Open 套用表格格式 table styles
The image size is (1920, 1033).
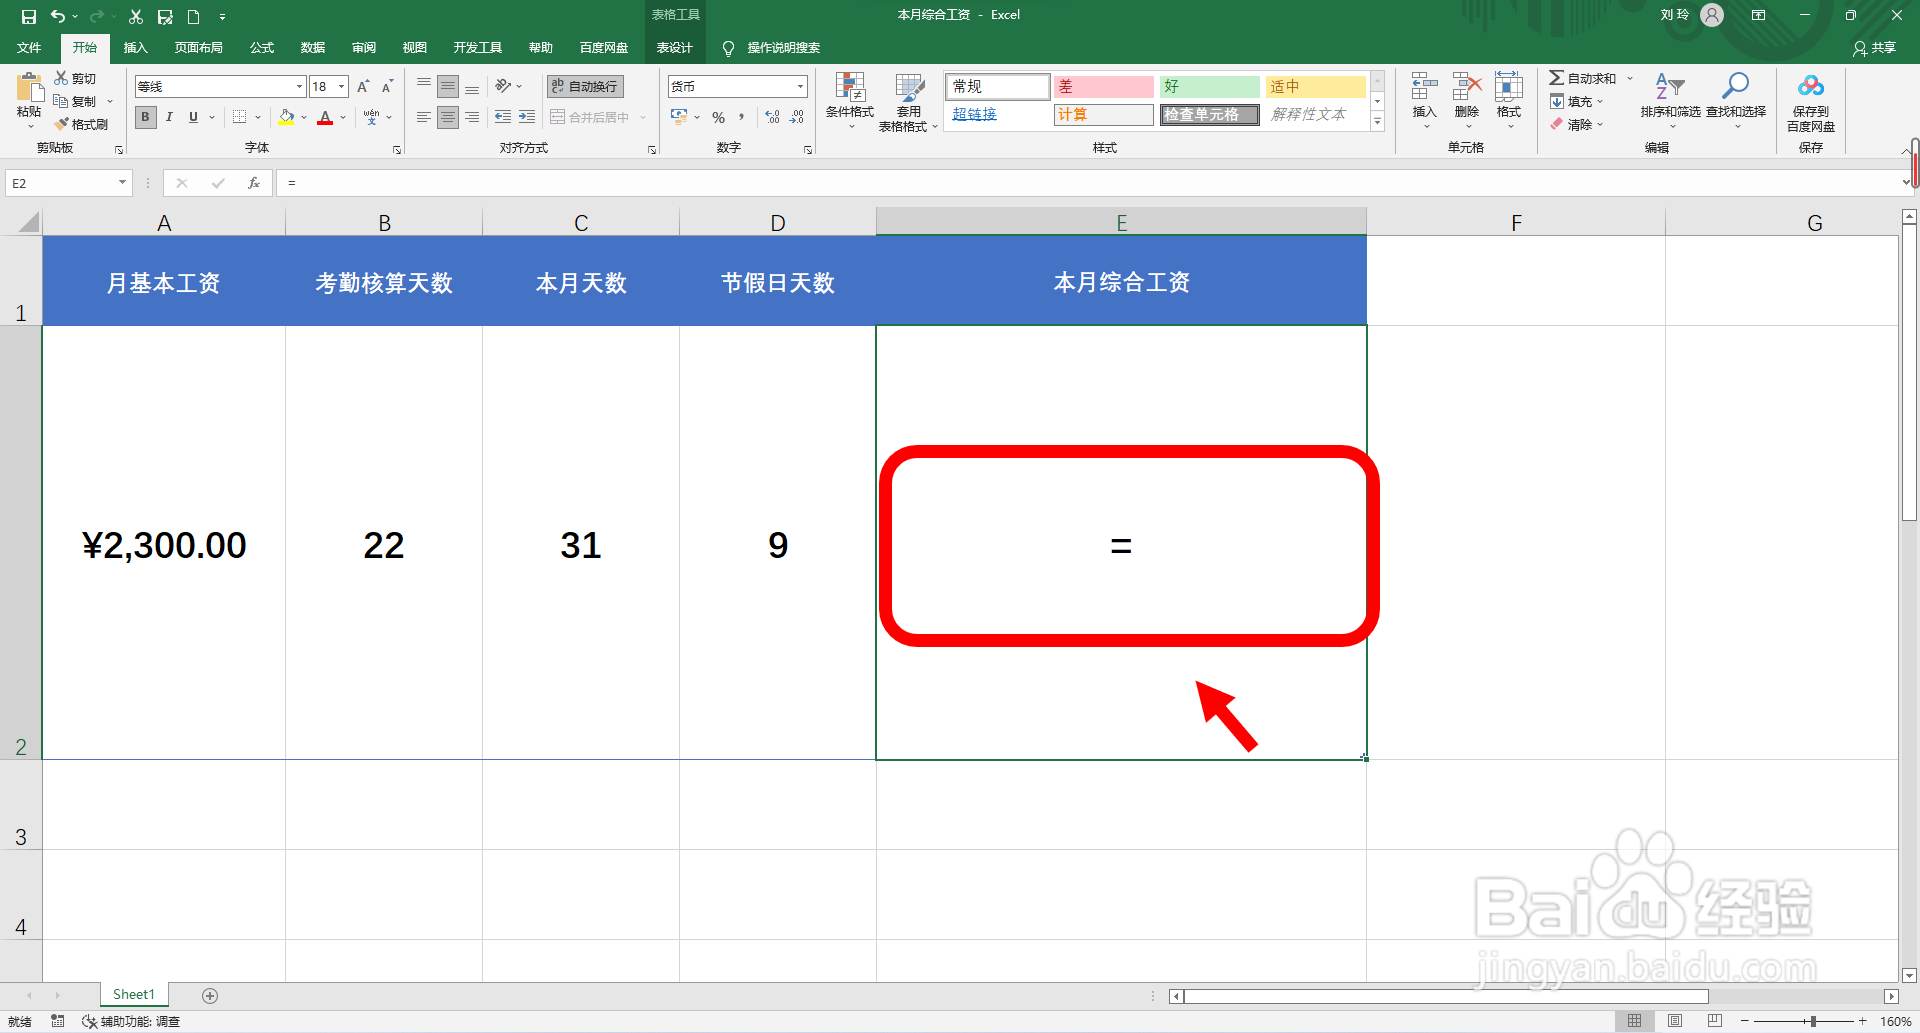click(908, 101)
